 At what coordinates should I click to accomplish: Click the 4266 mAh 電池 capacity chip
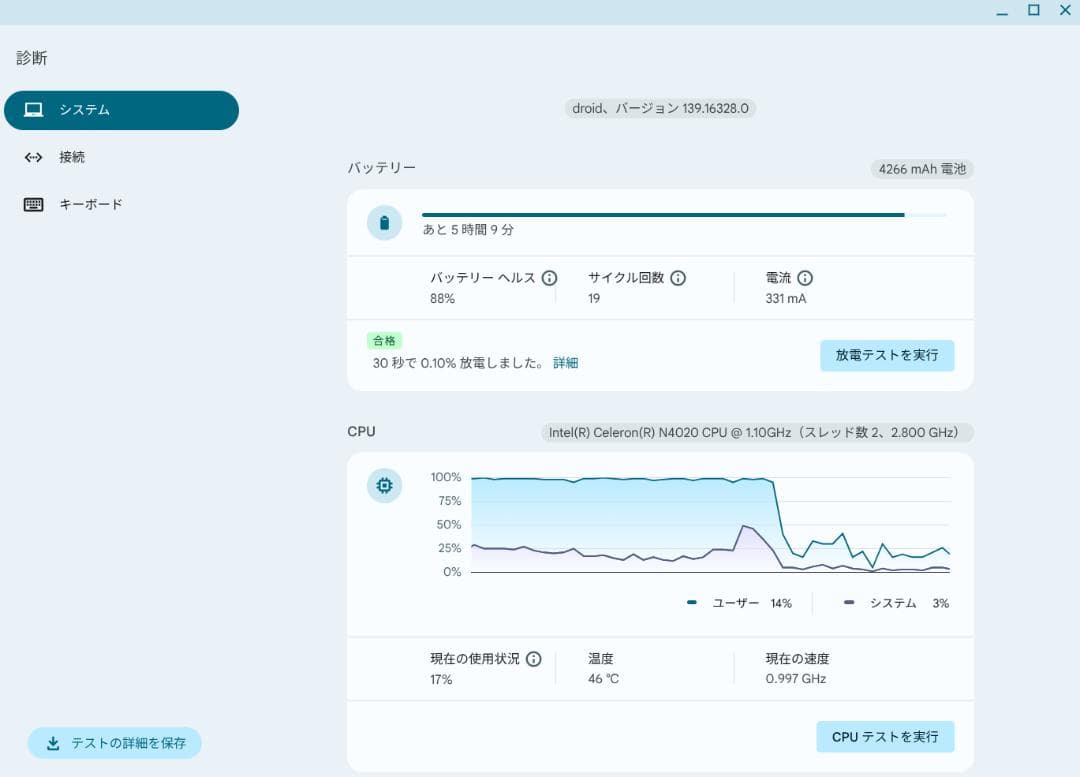pos(922,169)
